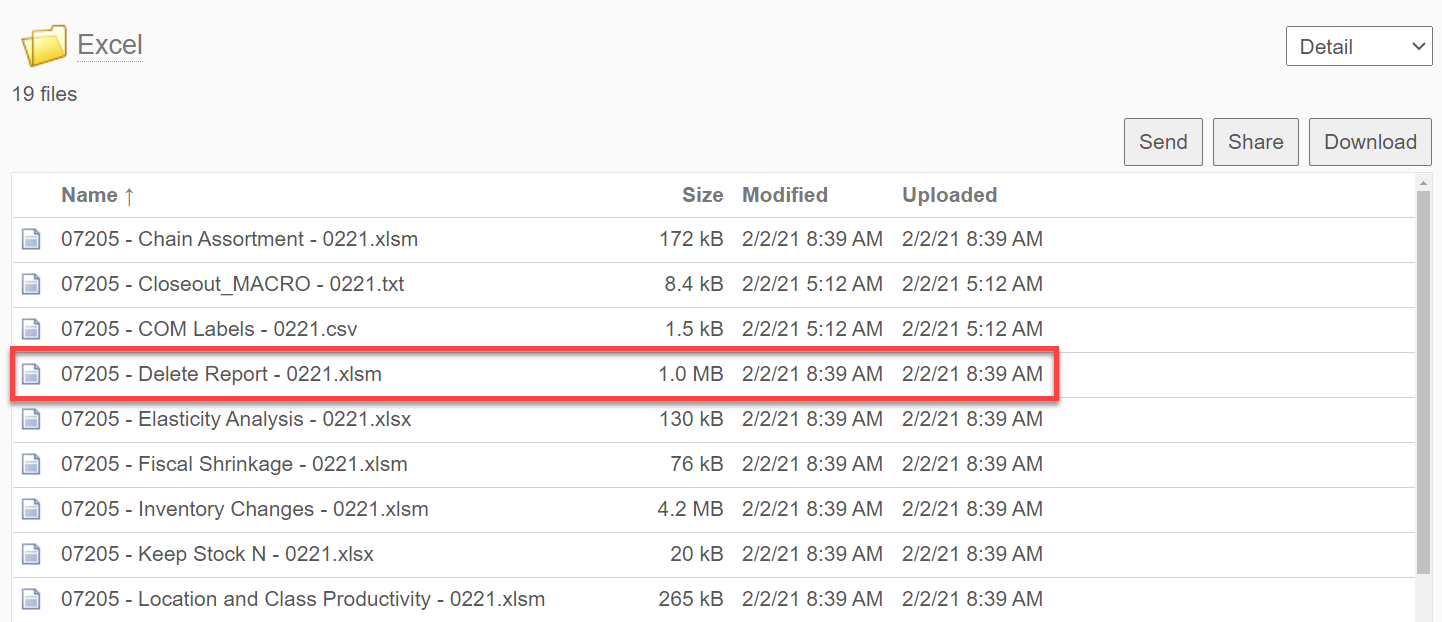Click the document icon for Fiscal Shrinkage
The width and height of the screenshot is (1442, 622).
click(31, 464)
